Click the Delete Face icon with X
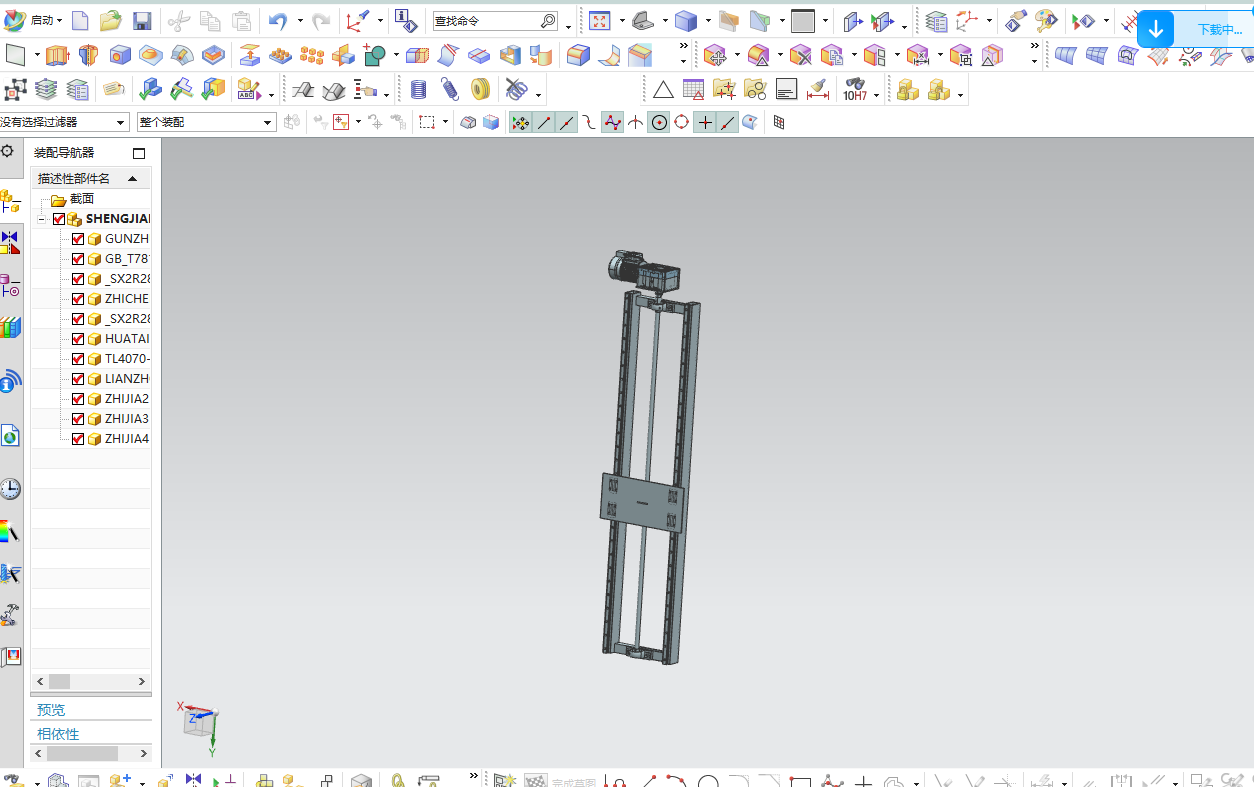 click(800, 55)
